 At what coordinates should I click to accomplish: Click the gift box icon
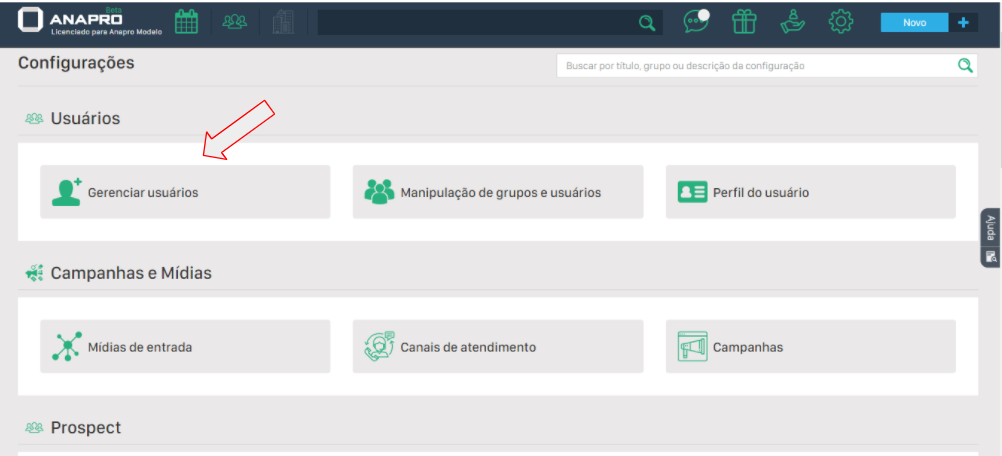click(x=745, y=22)
